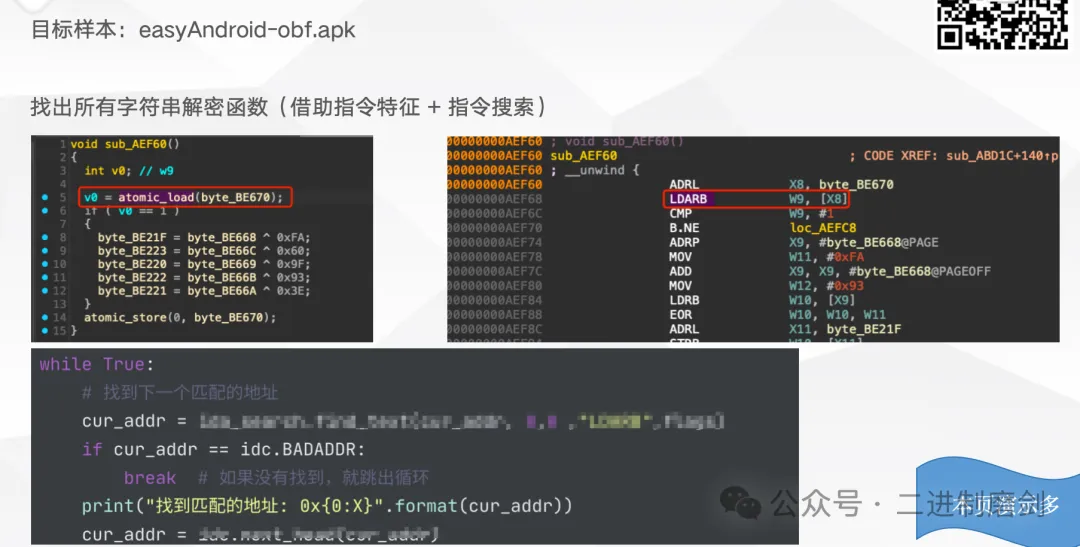Click the 'W9, [X8]' operand
This screenshot has height=547, width=1080.
point(818,199)
